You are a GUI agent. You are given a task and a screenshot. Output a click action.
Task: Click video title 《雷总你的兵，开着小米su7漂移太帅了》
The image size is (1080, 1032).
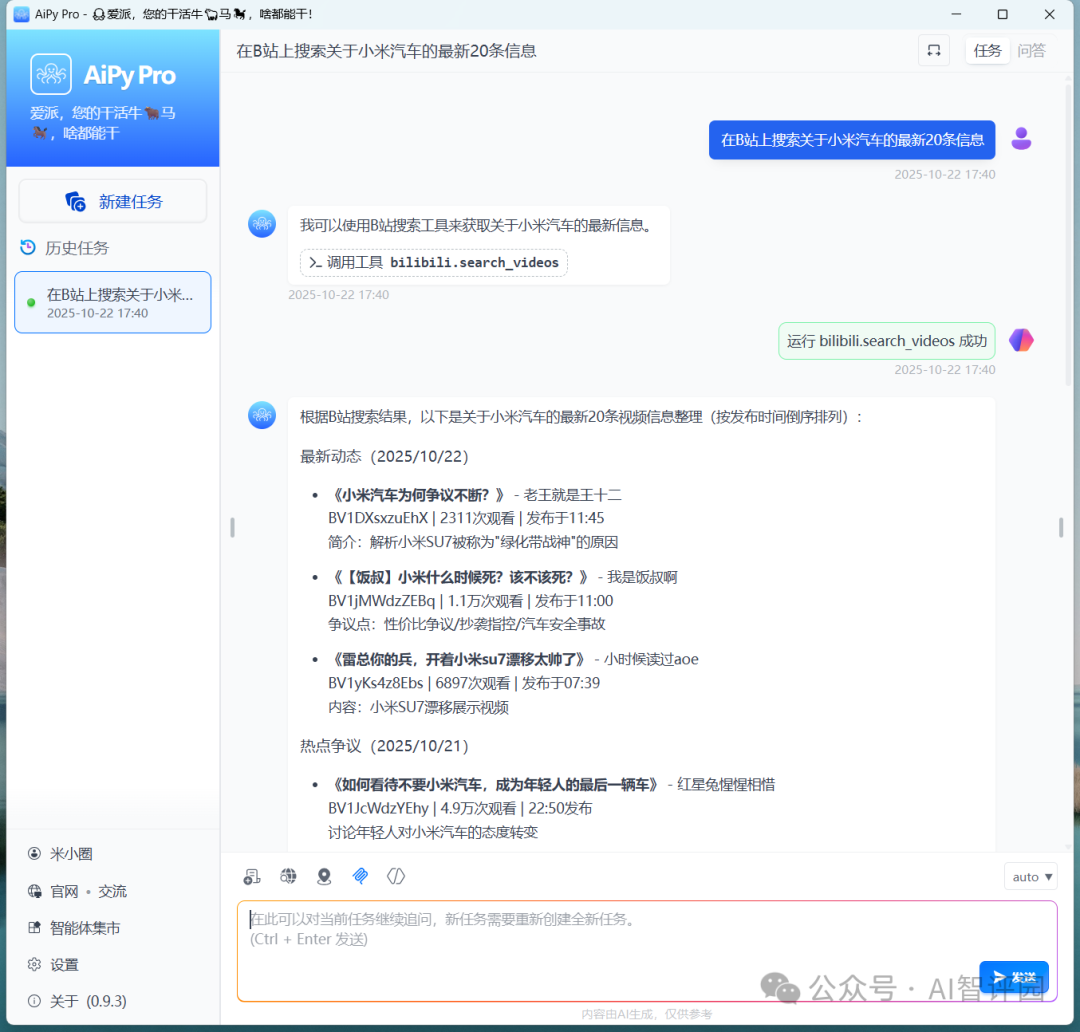457,659
